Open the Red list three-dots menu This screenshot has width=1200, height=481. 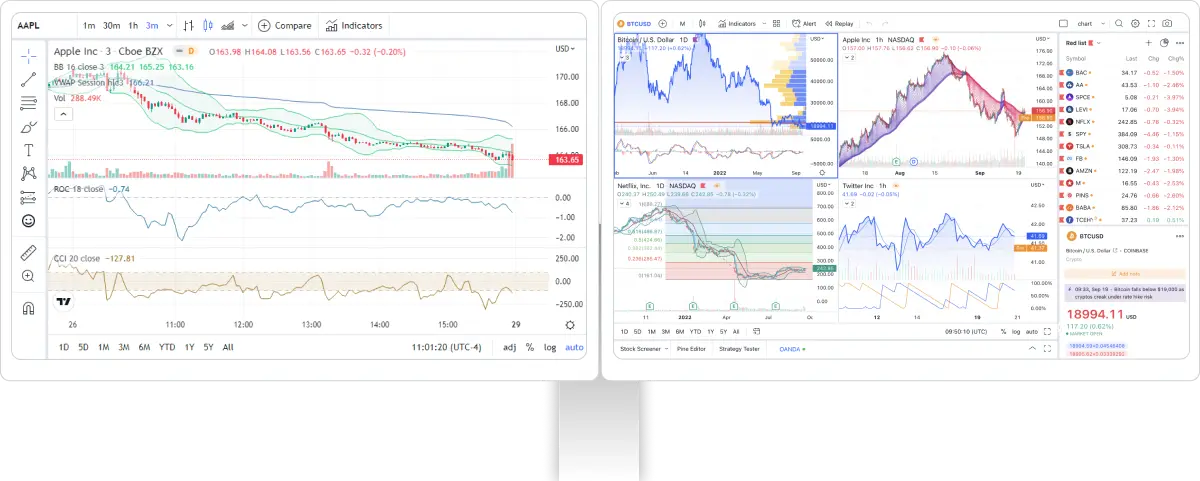click(x=1180, y=43)
